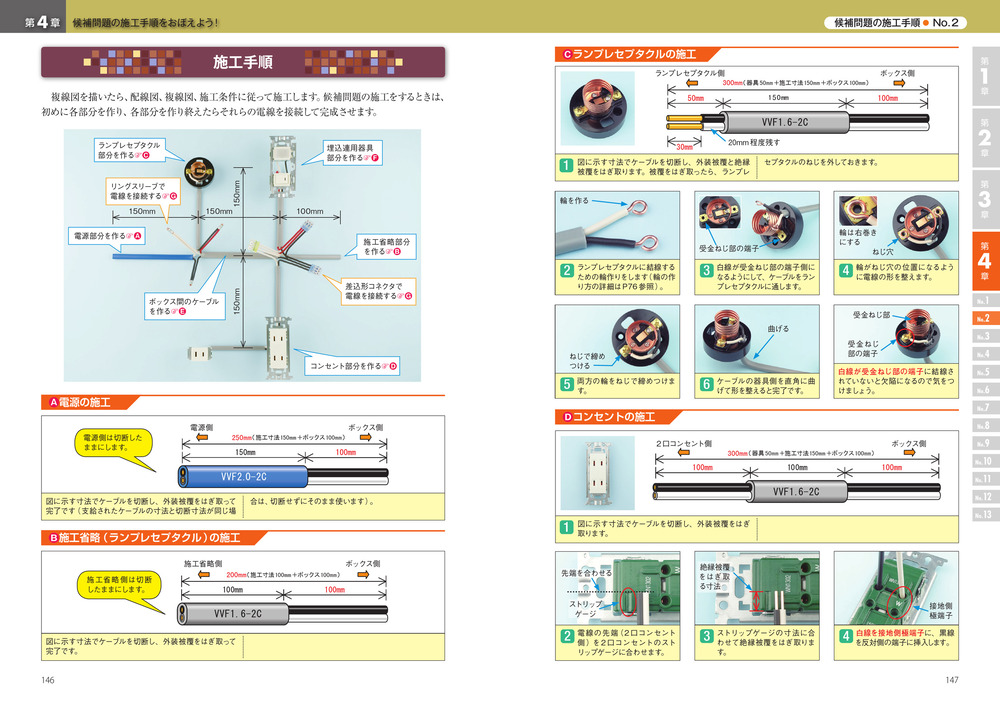
Task: Select the highlighted No.2 side tab
Action: point(983,319)
